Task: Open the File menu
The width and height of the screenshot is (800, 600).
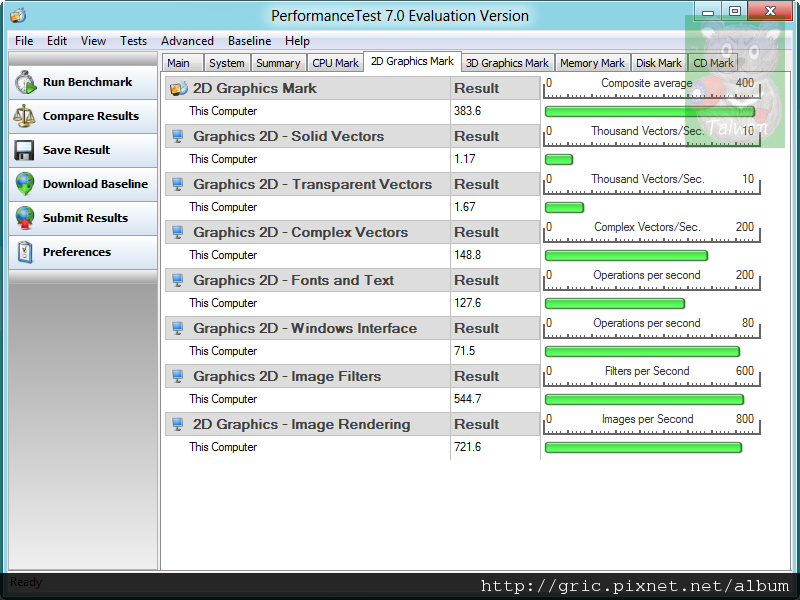Action: (x=24, y=41)
